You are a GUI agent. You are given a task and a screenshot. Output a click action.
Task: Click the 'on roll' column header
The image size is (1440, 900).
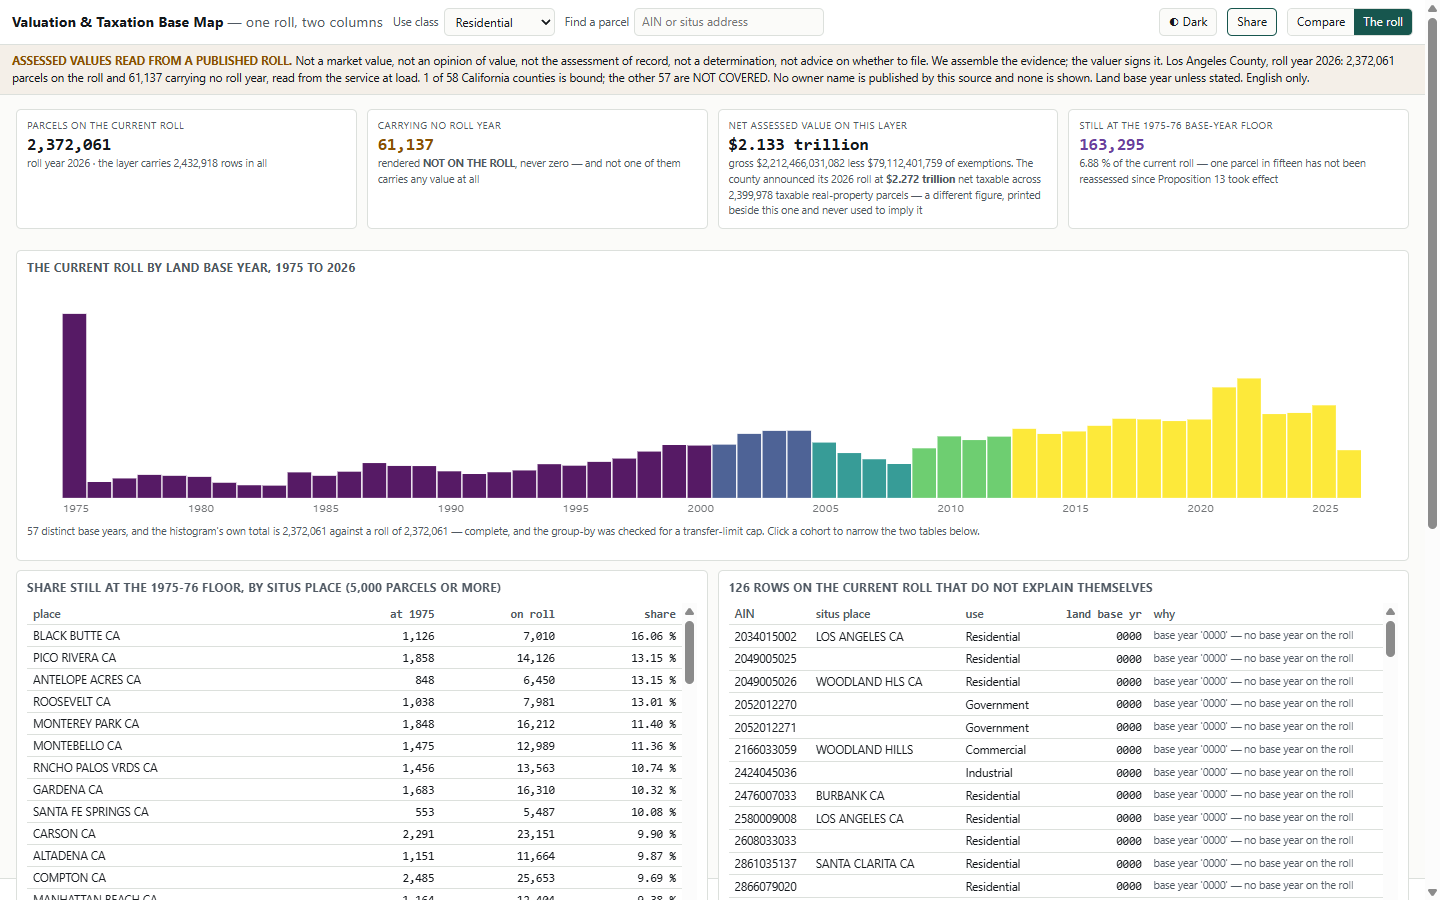[x=532, y=614]
